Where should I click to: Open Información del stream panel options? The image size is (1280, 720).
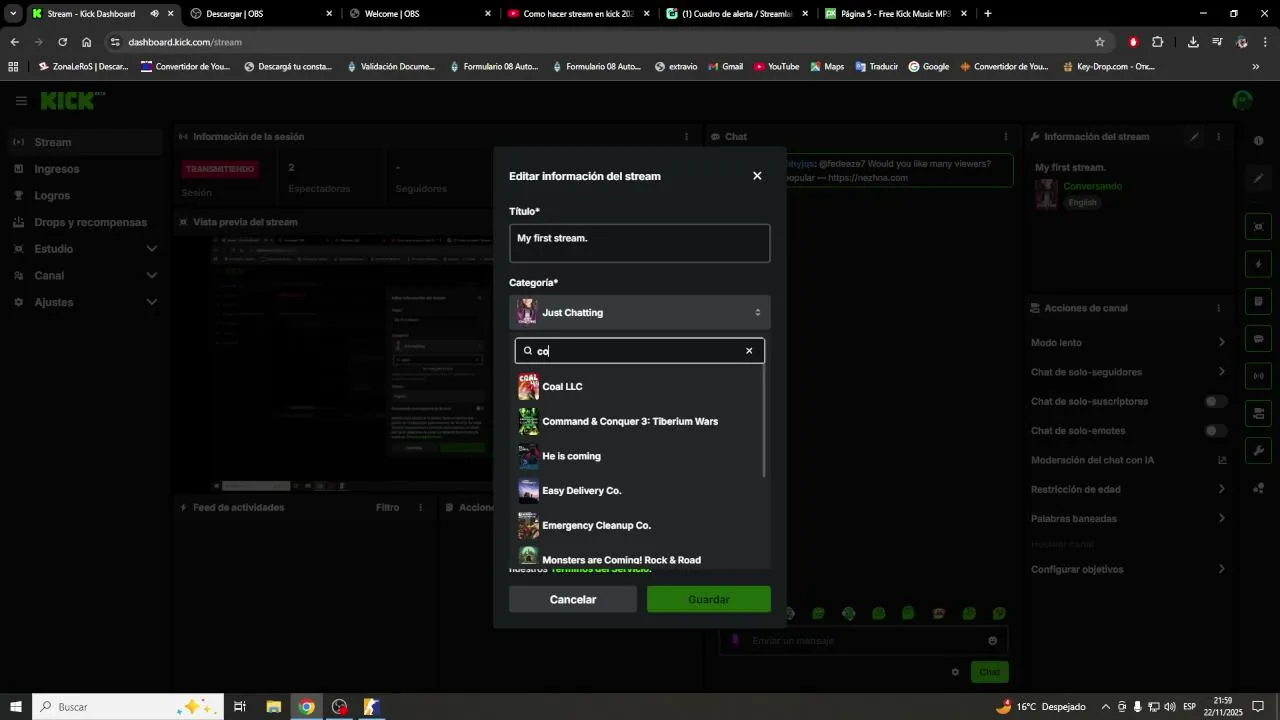[x=1218, y=137]
